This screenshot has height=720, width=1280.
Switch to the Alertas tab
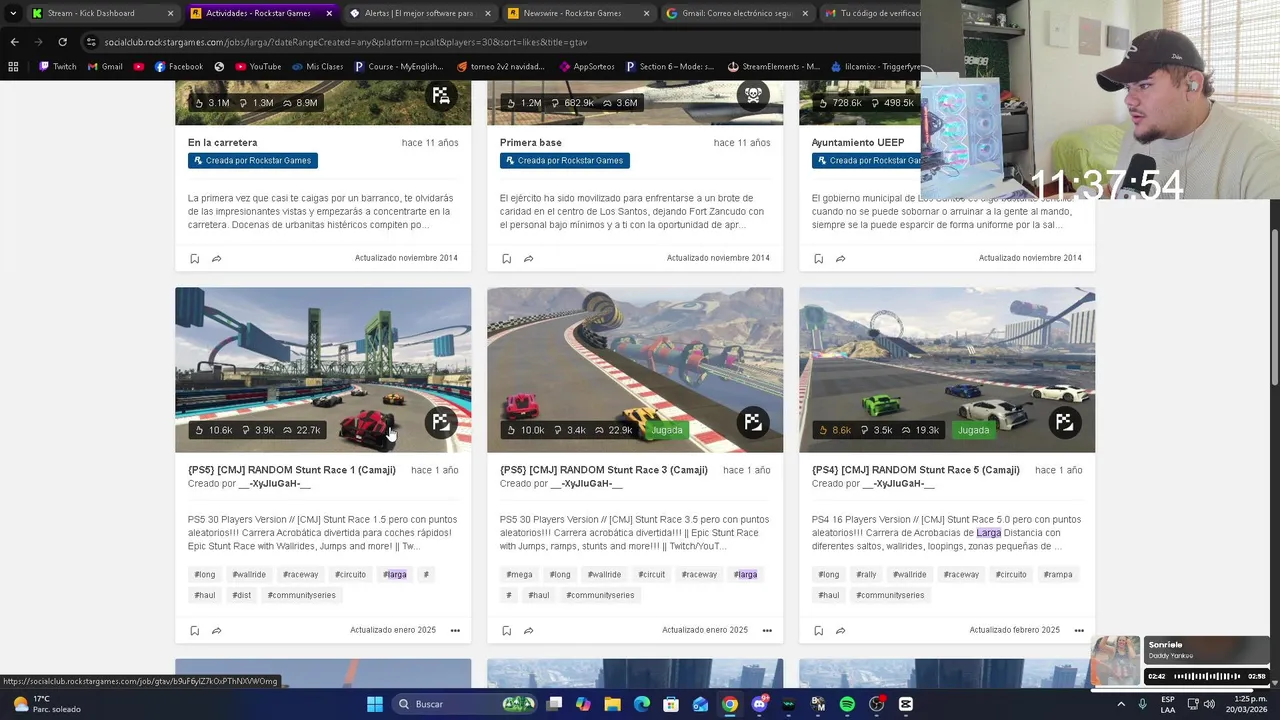[x=420, y=13]
